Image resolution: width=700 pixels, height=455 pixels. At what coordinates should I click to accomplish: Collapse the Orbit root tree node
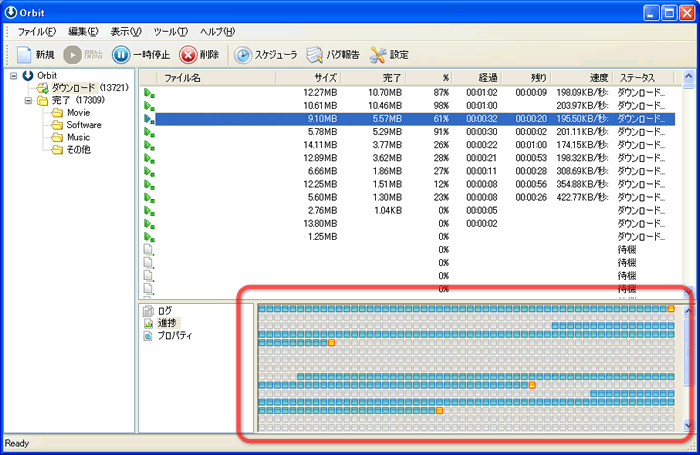(x=13, y=76)
